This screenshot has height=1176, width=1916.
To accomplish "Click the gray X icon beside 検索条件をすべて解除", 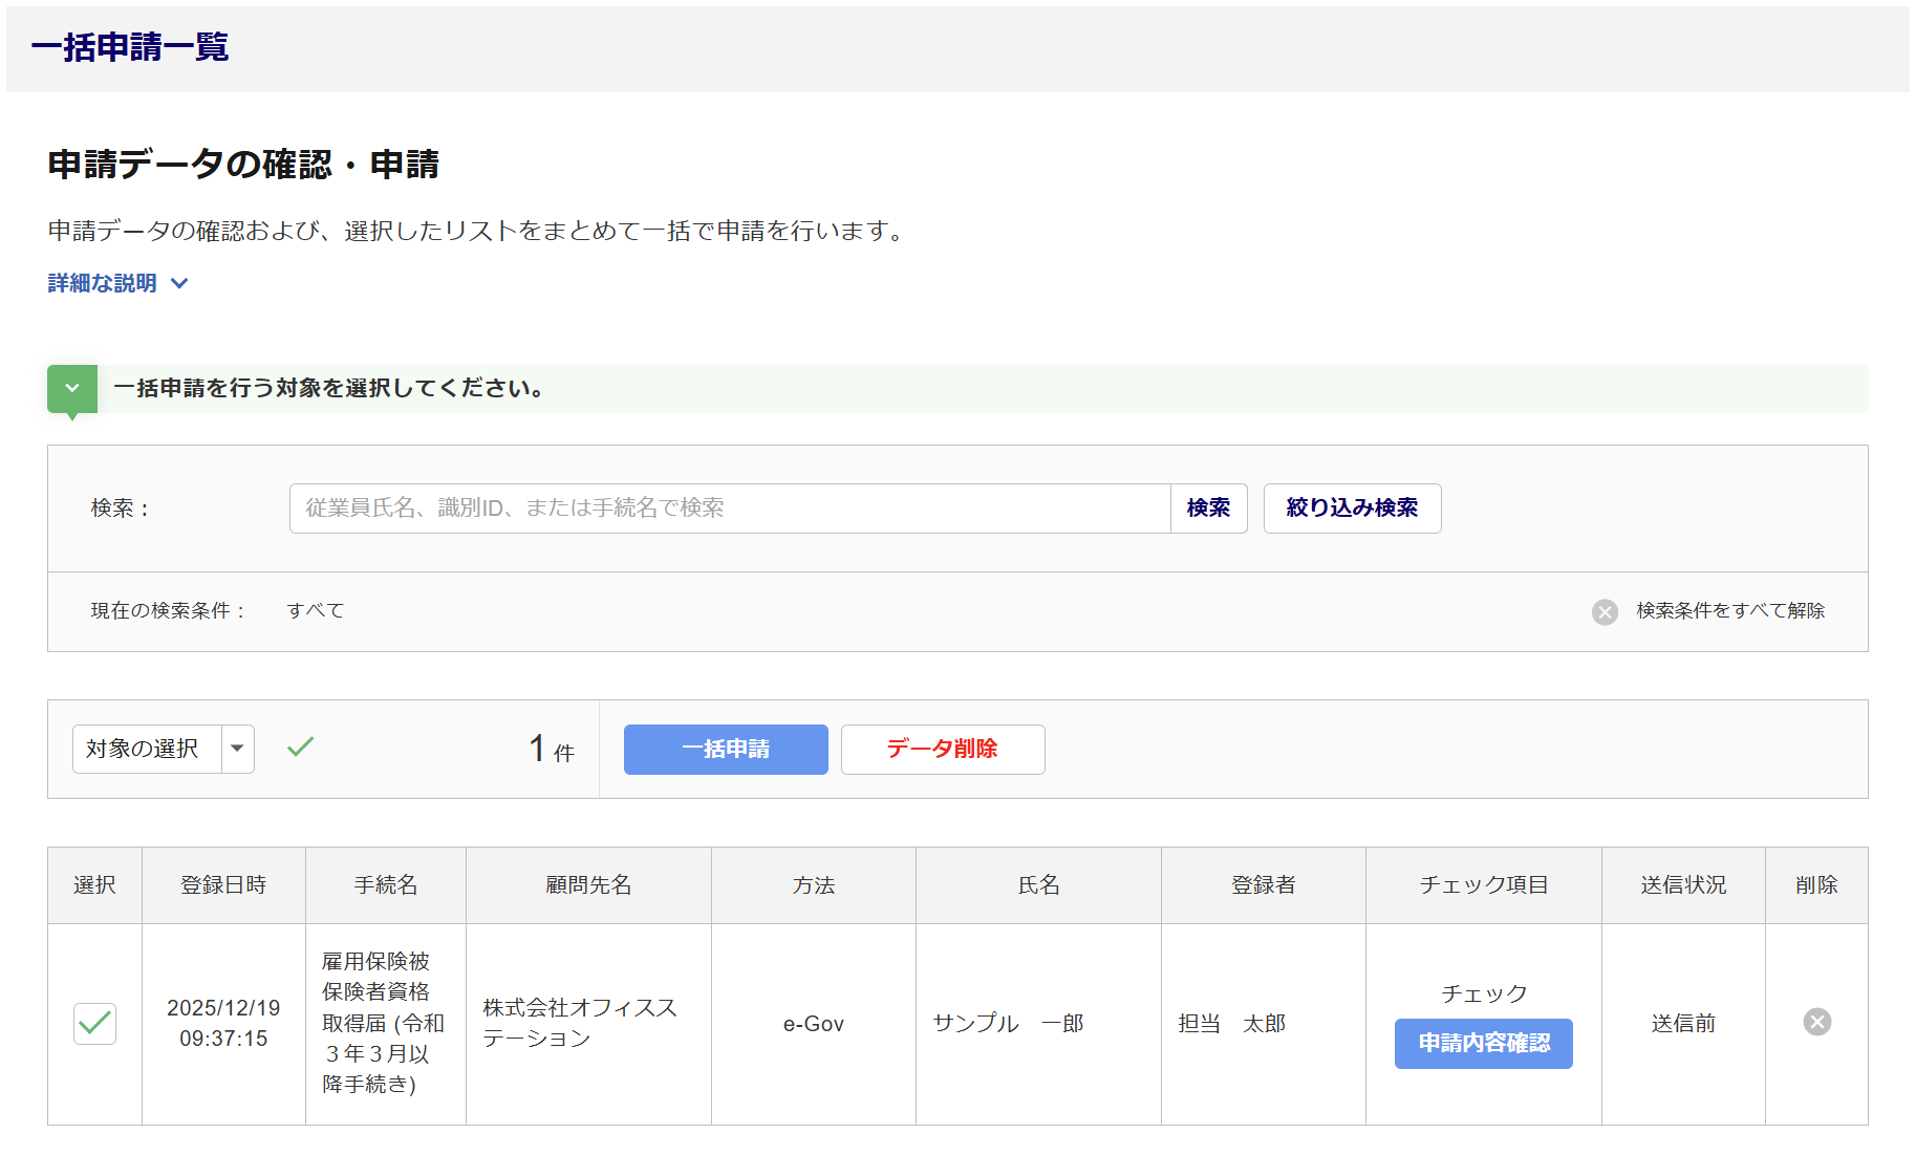I will click(1604, 611).
